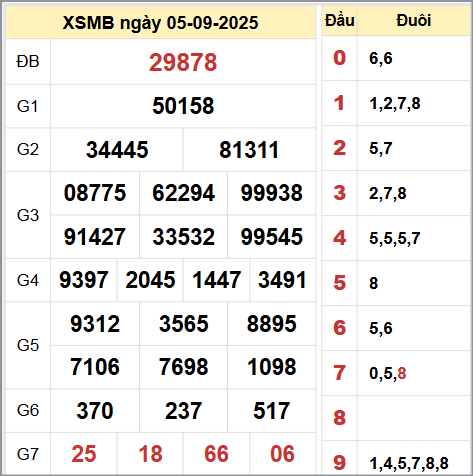Click head digit 9 in Đầu column

339,463
